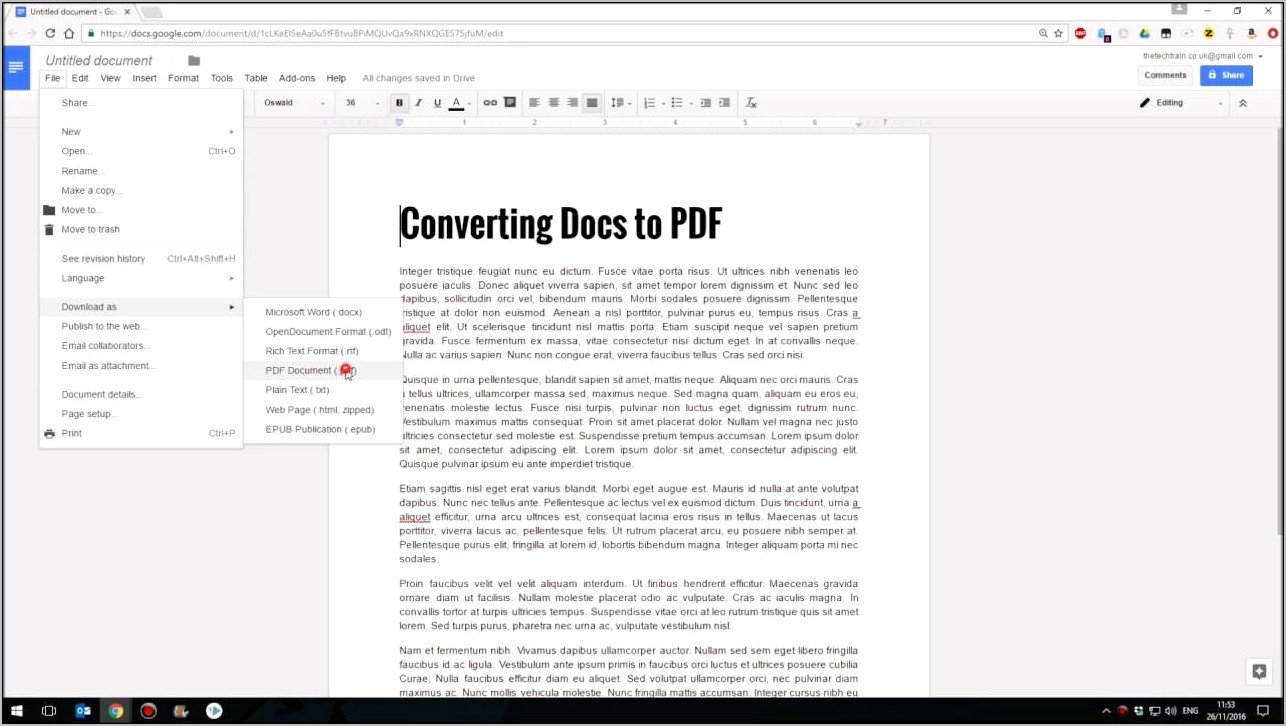Image resolution: width=1286 pixels, height=726 pixels.
Task: Click Print in the File menu
Action: [141, 433]
